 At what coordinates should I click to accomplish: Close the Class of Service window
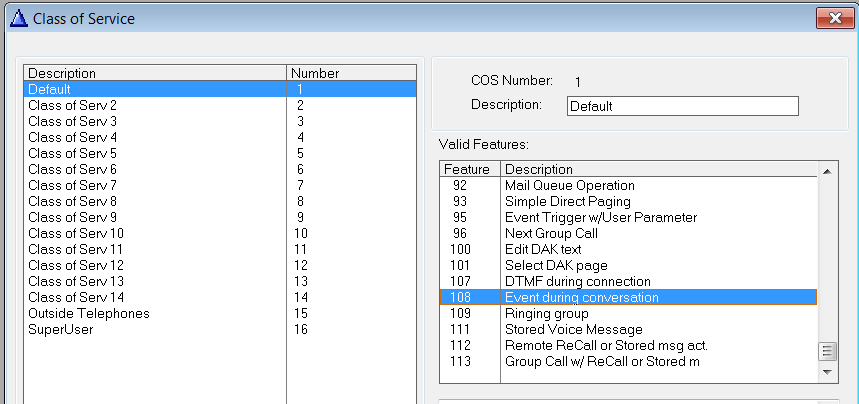pyautogui.click(x=828, y=18)
